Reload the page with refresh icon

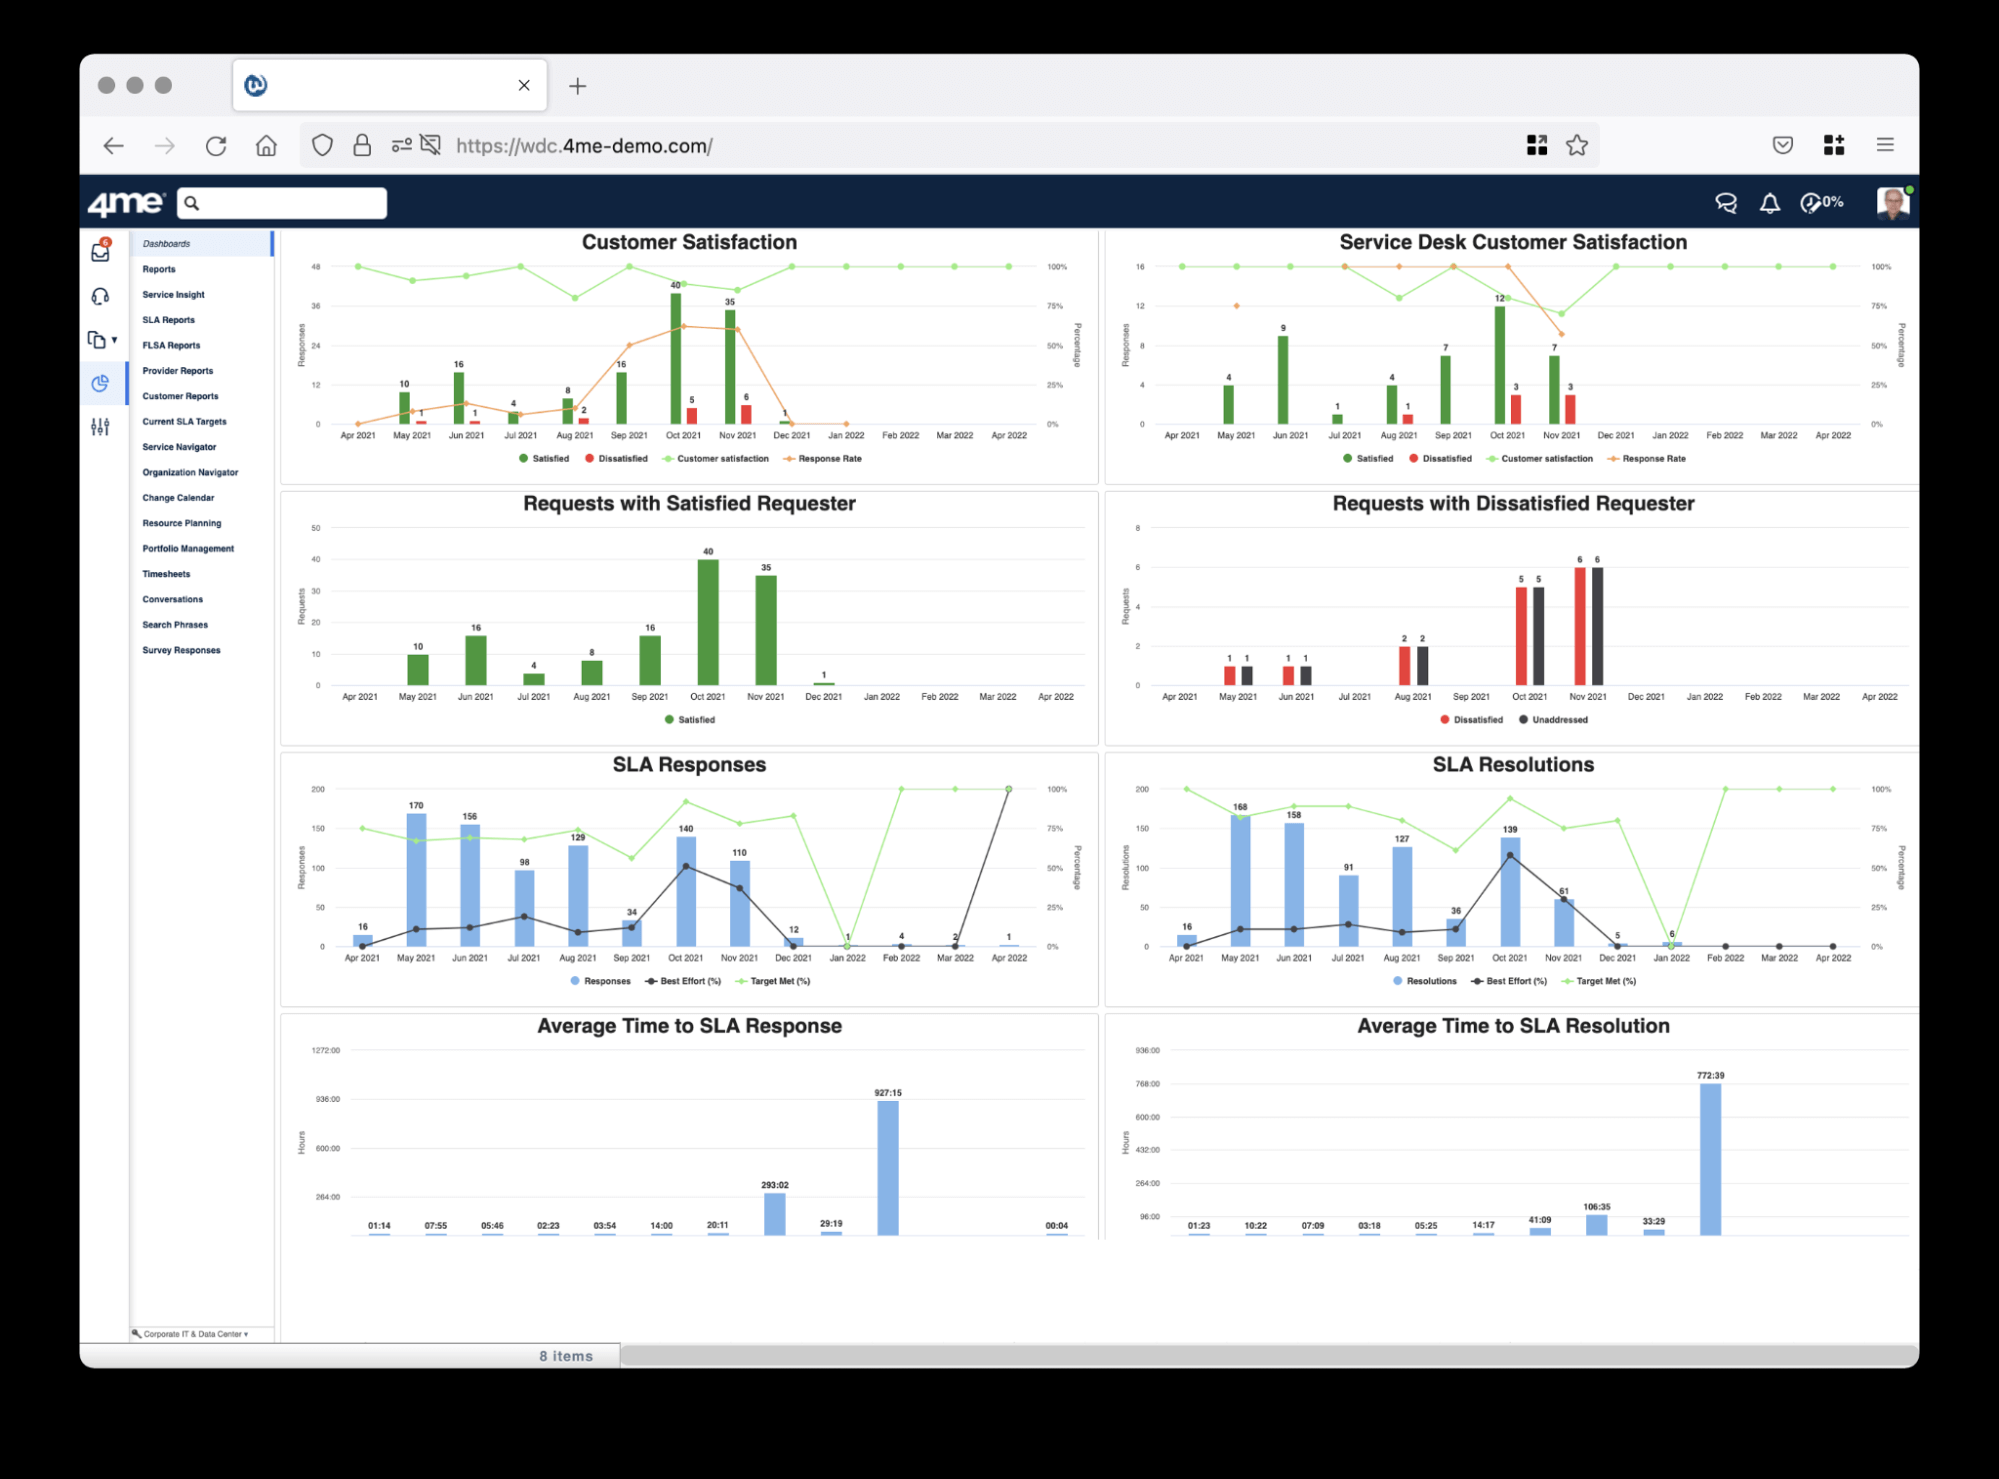216,146
